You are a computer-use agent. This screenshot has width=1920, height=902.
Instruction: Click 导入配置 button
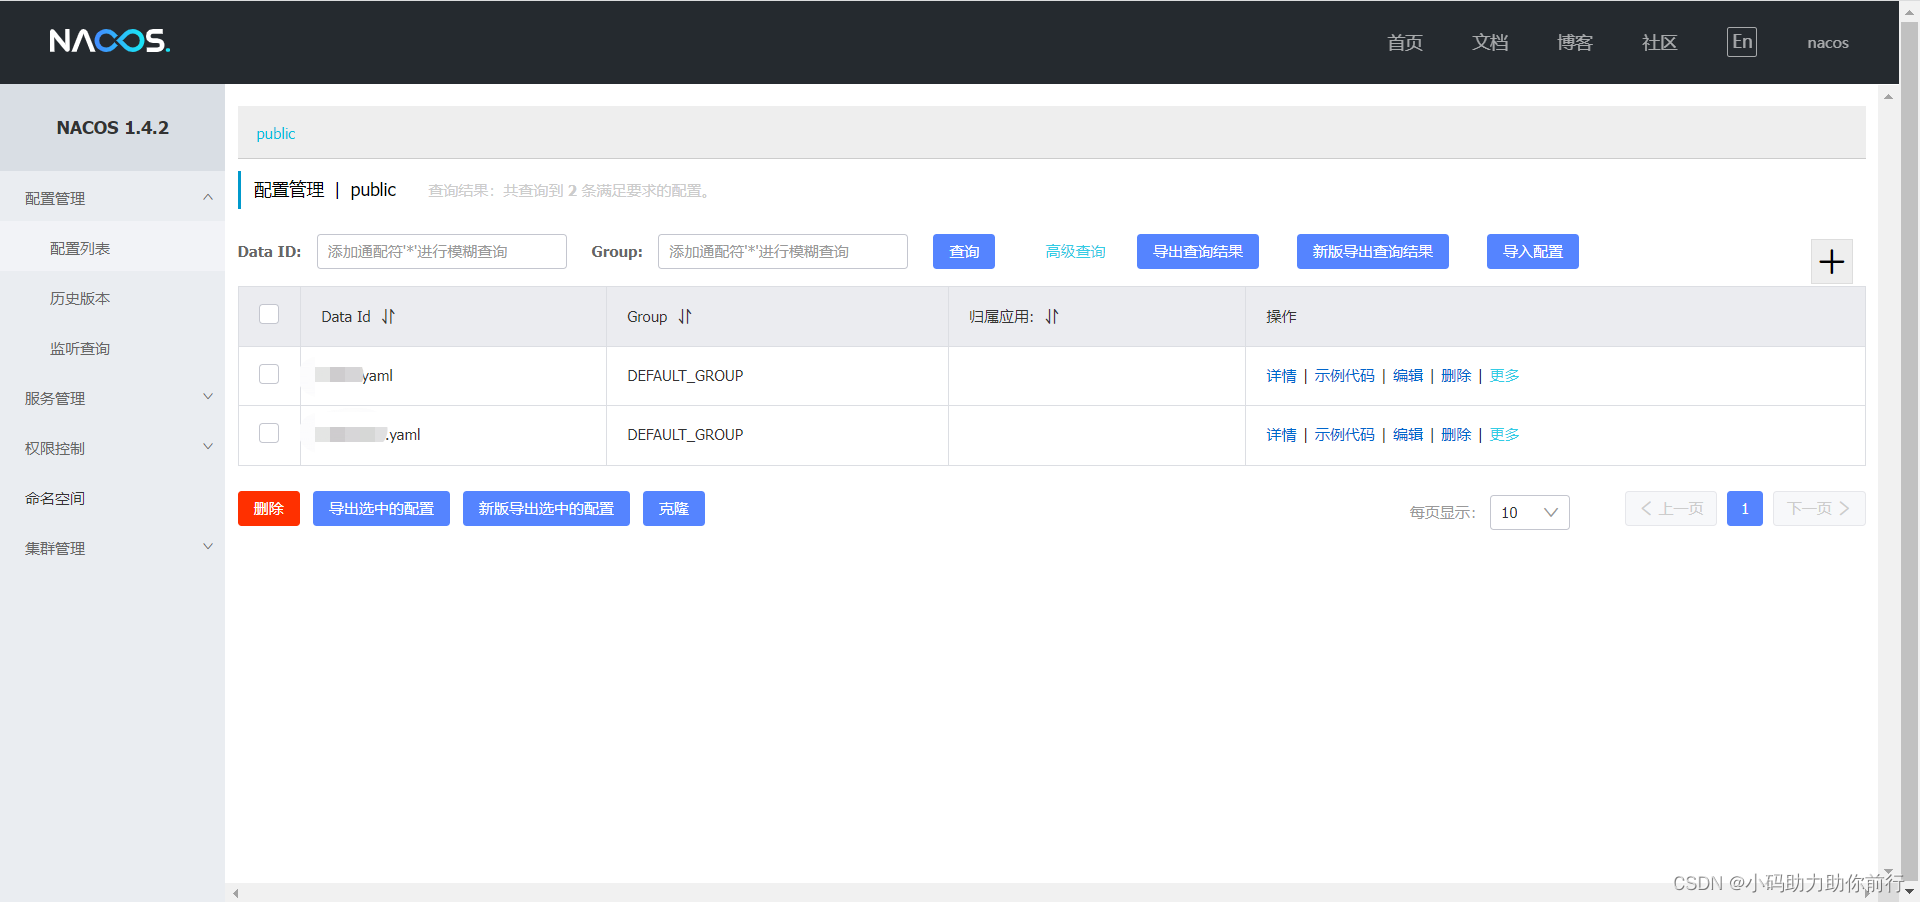1533,252
